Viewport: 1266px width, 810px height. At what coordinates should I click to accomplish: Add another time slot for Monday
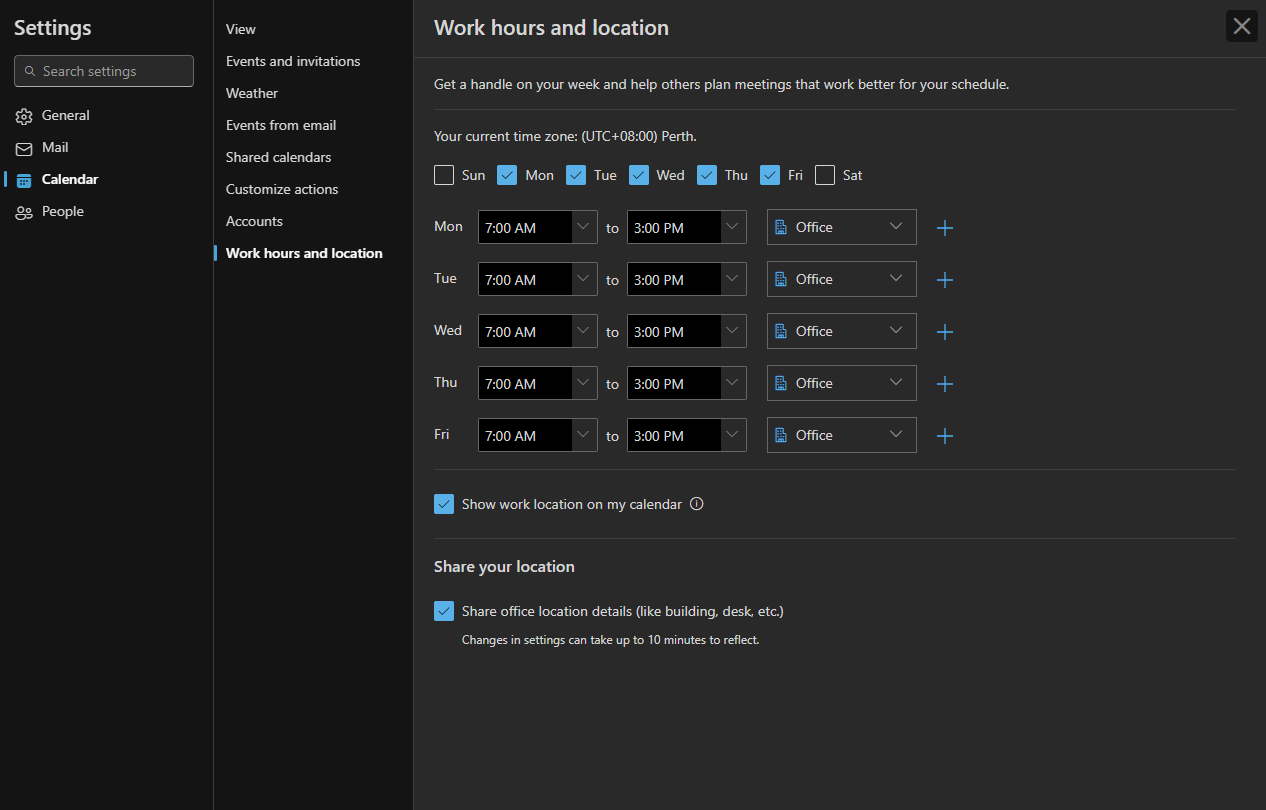coord(945,228)
